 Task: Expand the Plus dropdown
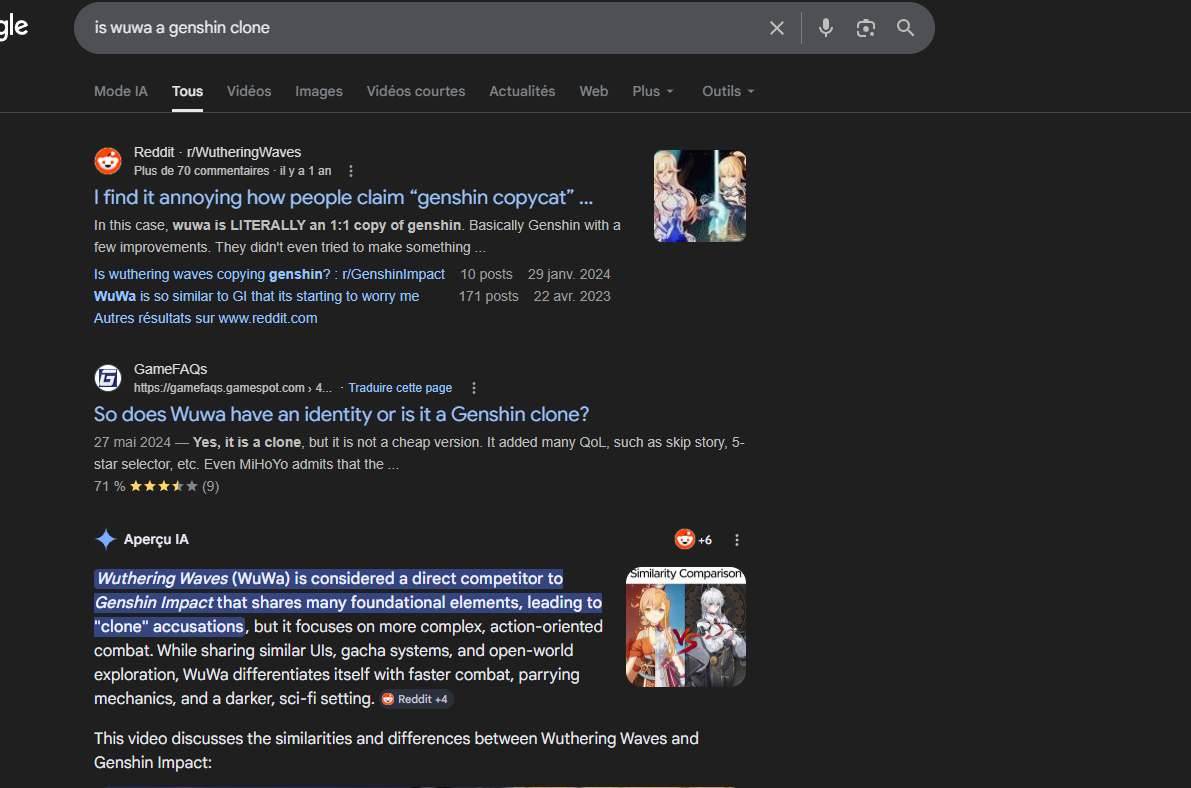click(x=653, y=91)
